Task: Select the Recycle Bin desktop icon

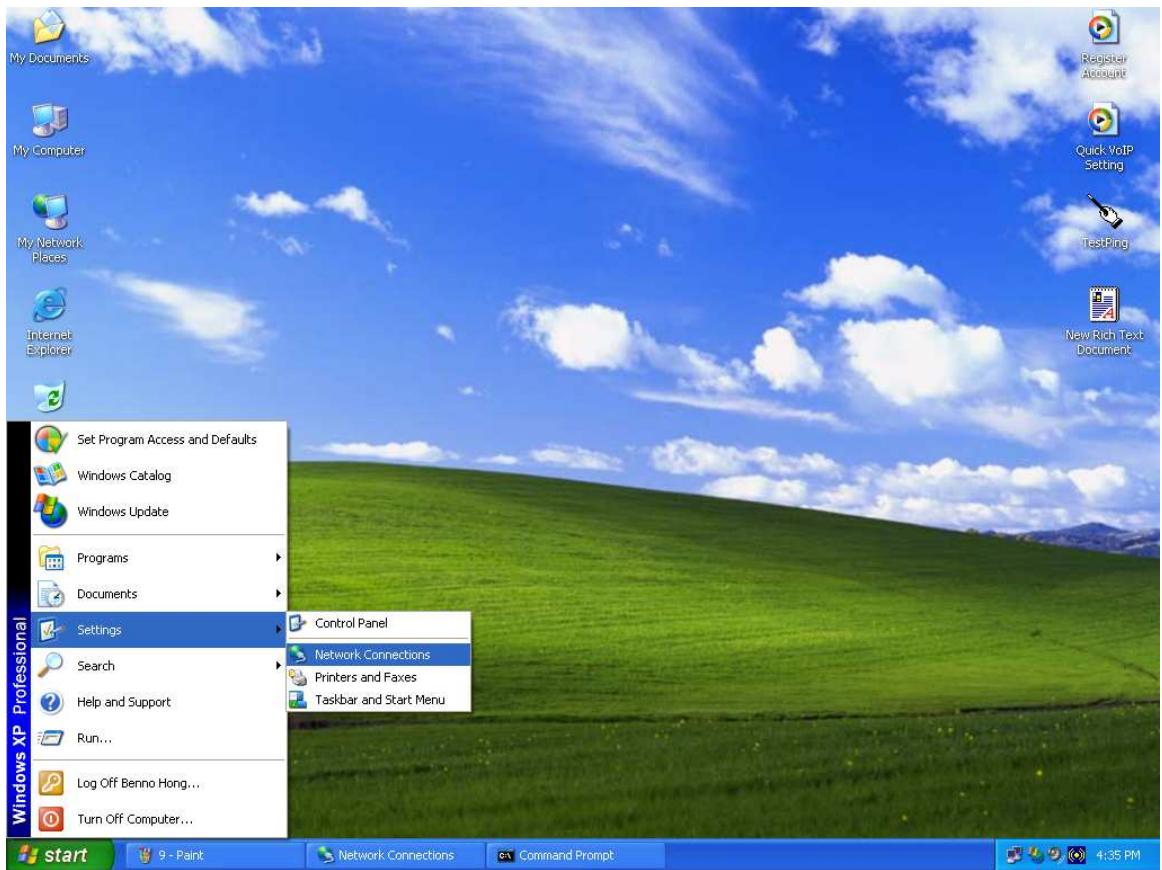Action: [x=50, y=397]
